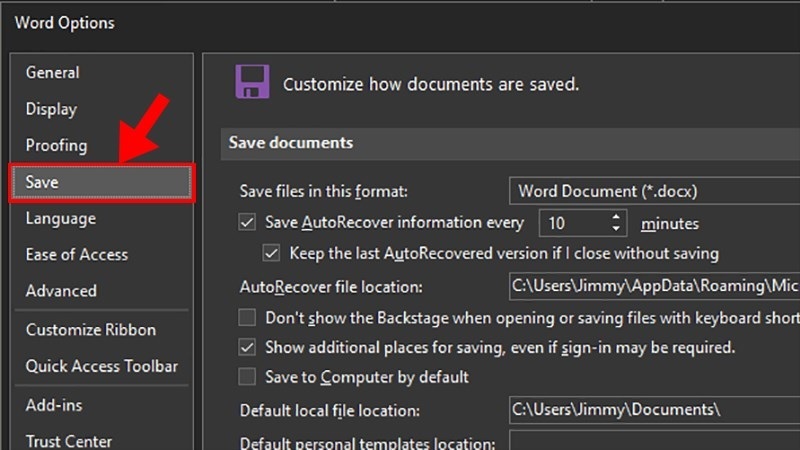Decrease AutoRecover minutes with down arrow
This screenshot has width=800, height=450.
(616, 229)
